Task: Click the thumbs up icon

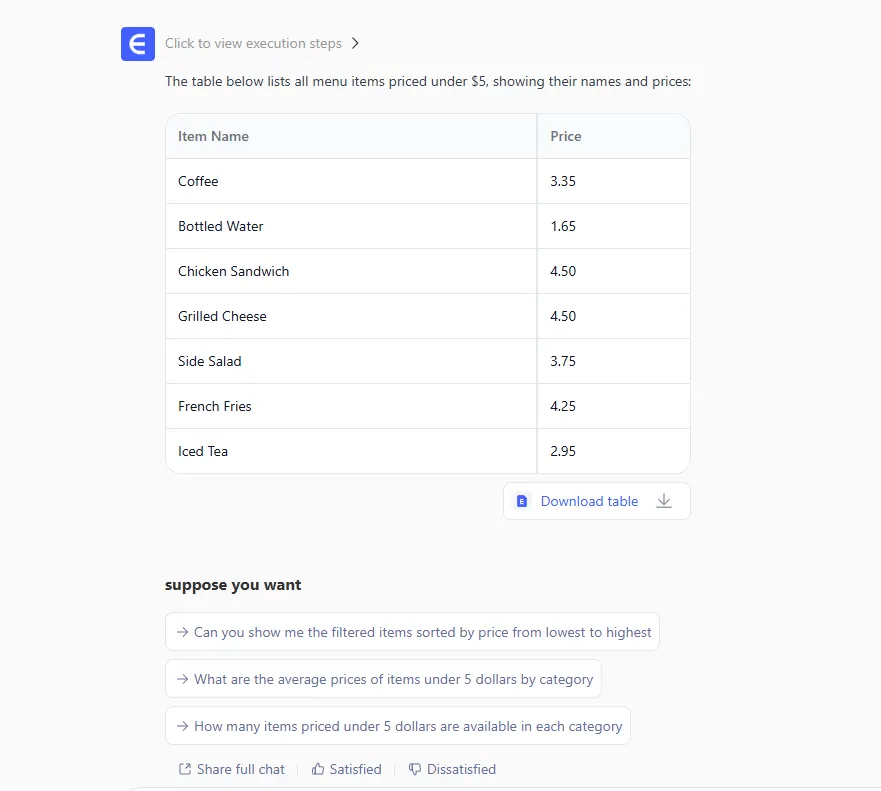Action: point(318,769)
